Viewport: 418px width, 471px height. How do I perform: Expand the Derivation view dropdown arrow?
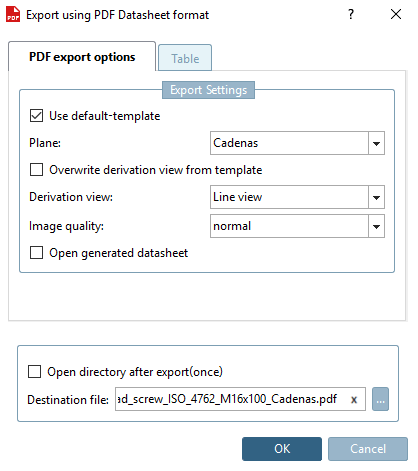tap(376, 197)
